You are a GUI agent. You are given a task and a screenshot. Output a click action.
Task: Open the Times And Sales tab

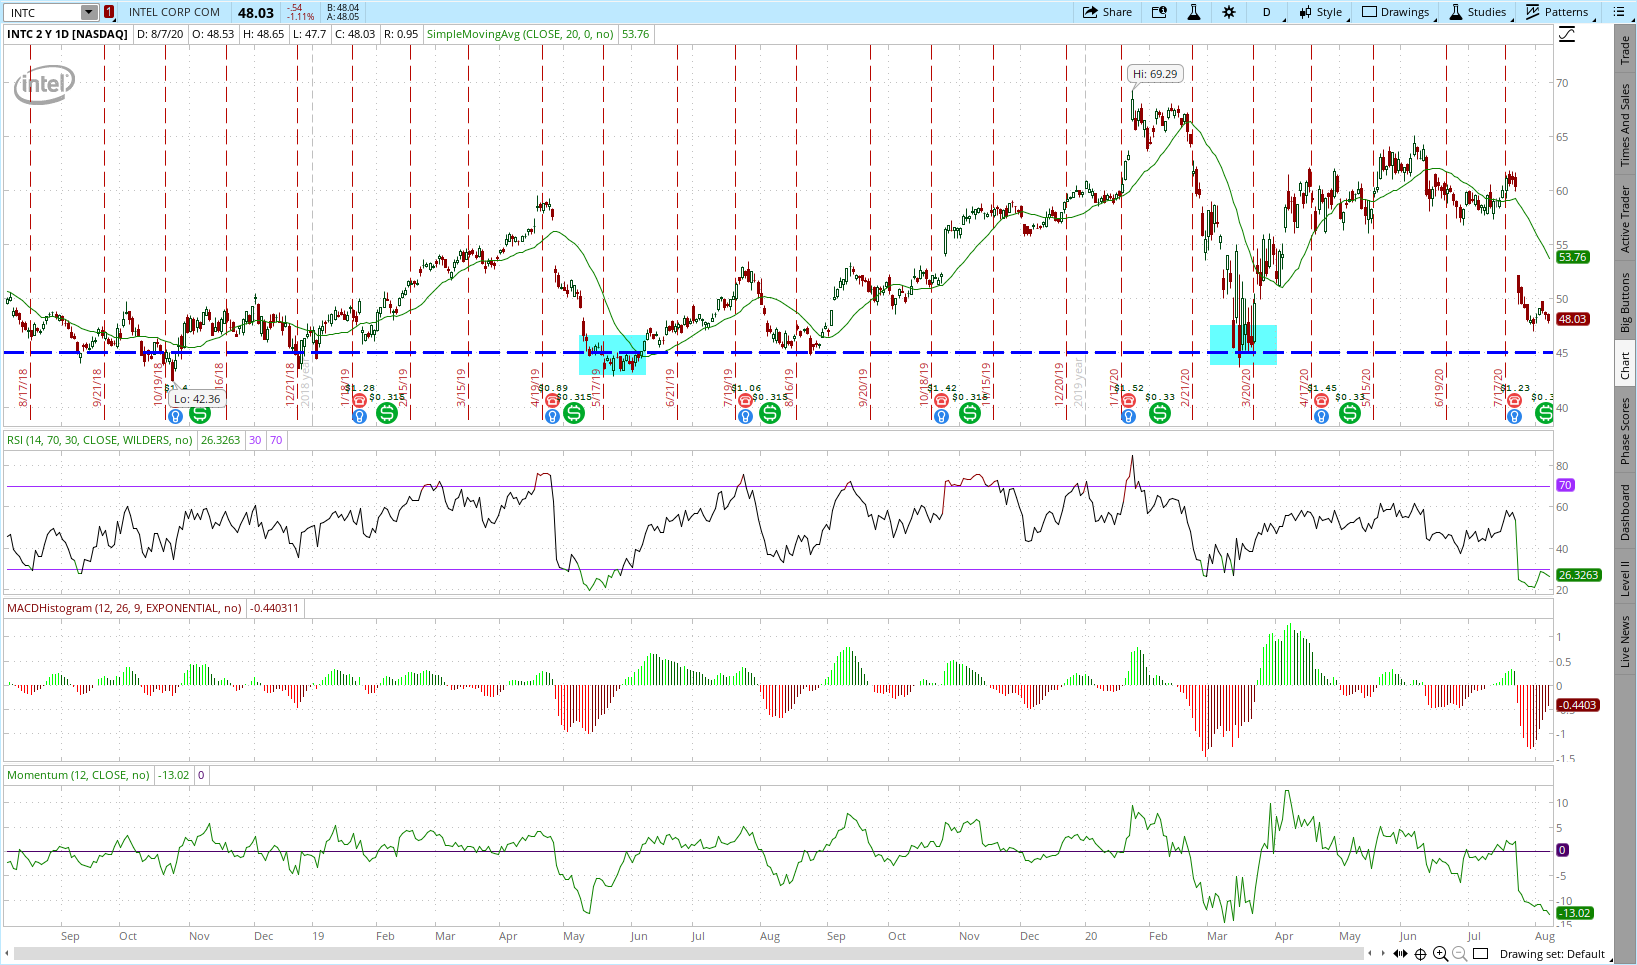1625,125
